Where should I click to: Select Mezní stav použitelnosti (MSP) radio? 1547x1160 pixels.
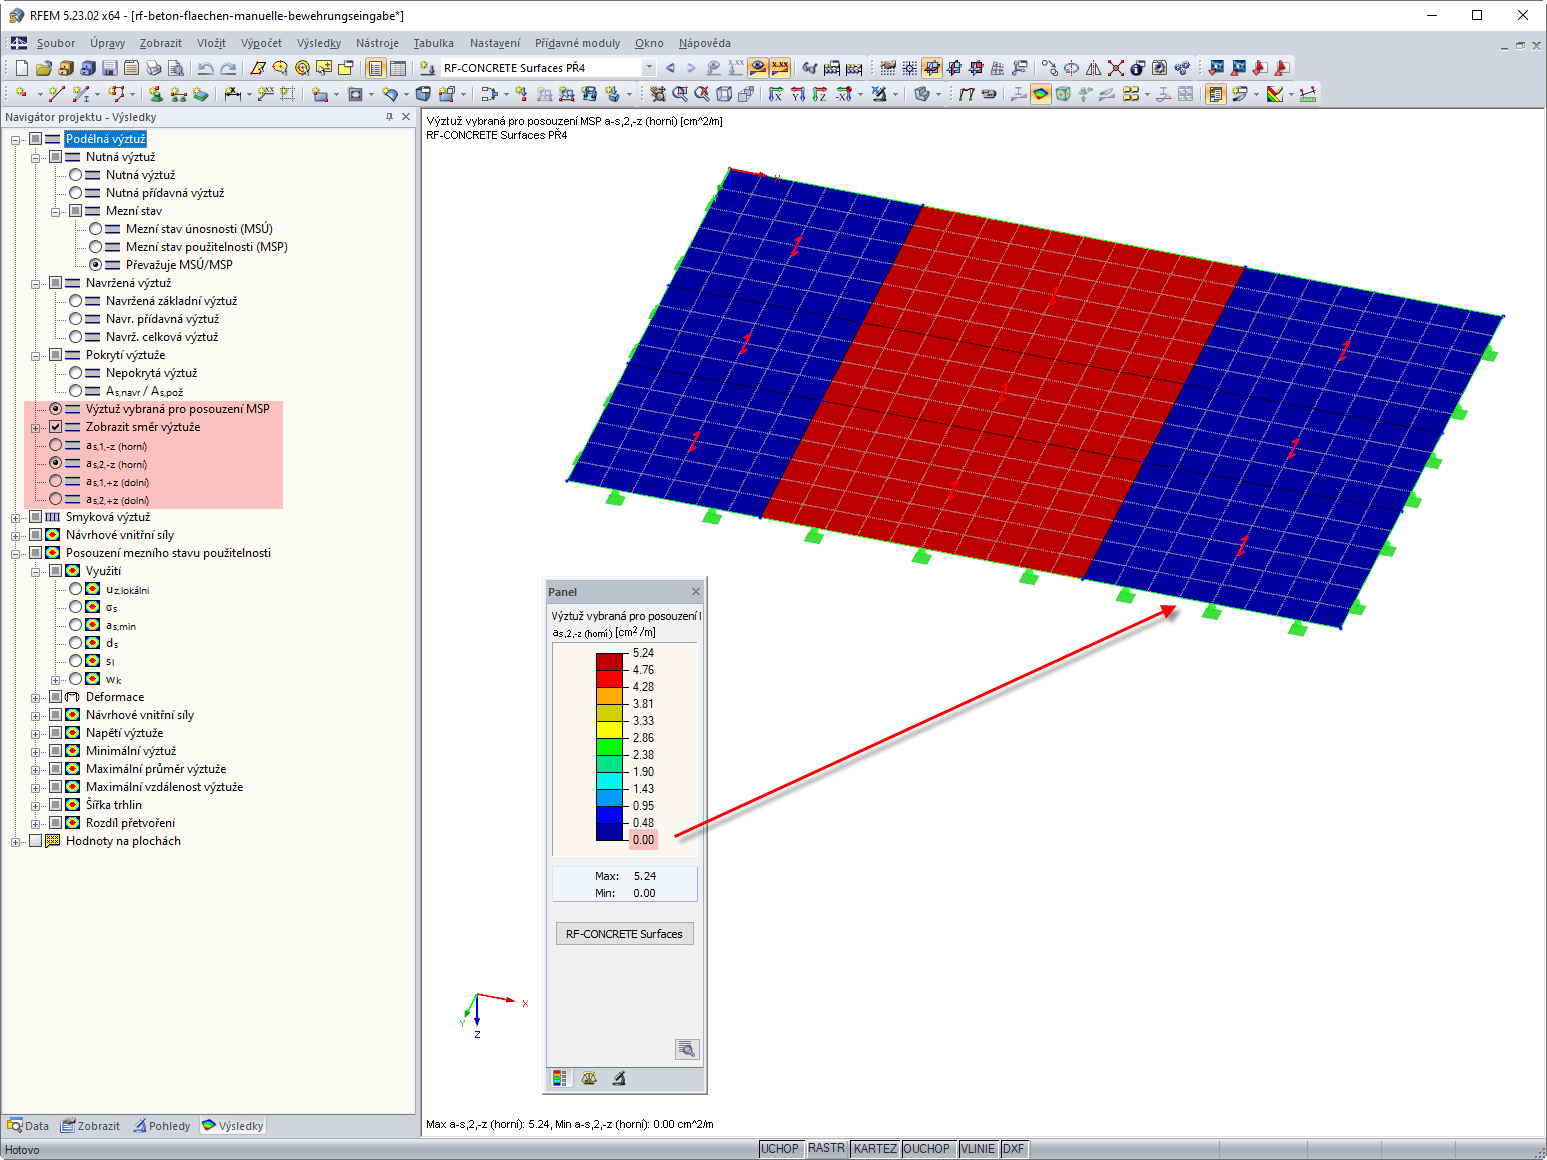pos(96,247)
